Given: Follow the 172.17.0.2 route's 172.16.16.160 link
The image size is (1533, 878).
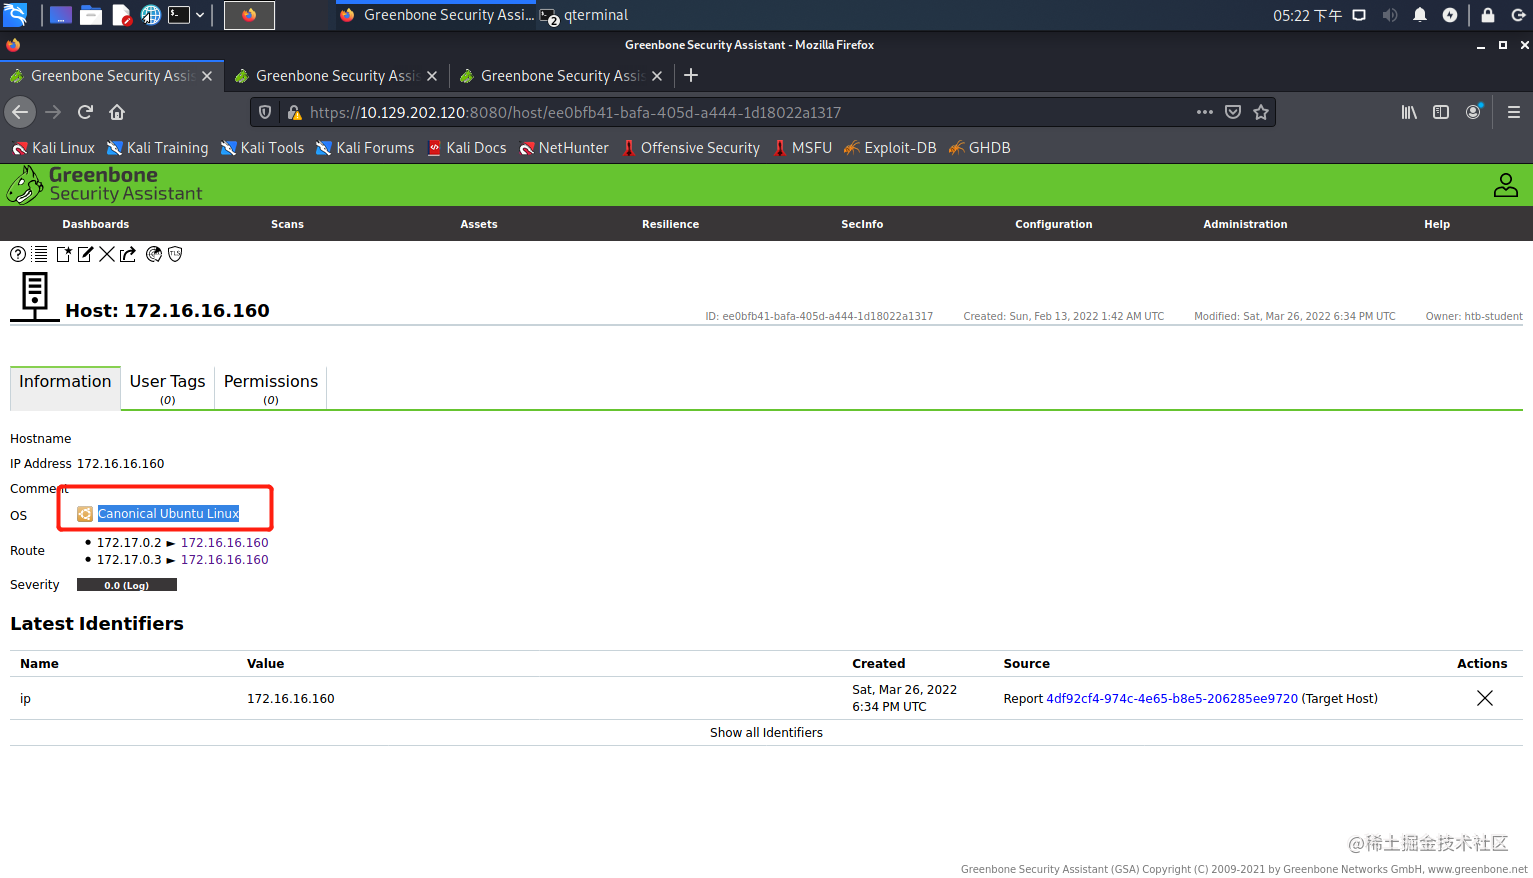Looking at the screenshot, I should click(225, 543).
